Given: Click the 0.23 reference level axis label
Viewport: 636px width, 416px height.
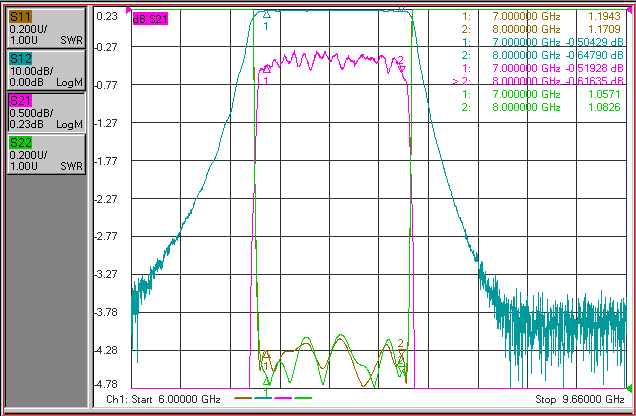Looking at the screenshot, I should (x=107, y=16).
